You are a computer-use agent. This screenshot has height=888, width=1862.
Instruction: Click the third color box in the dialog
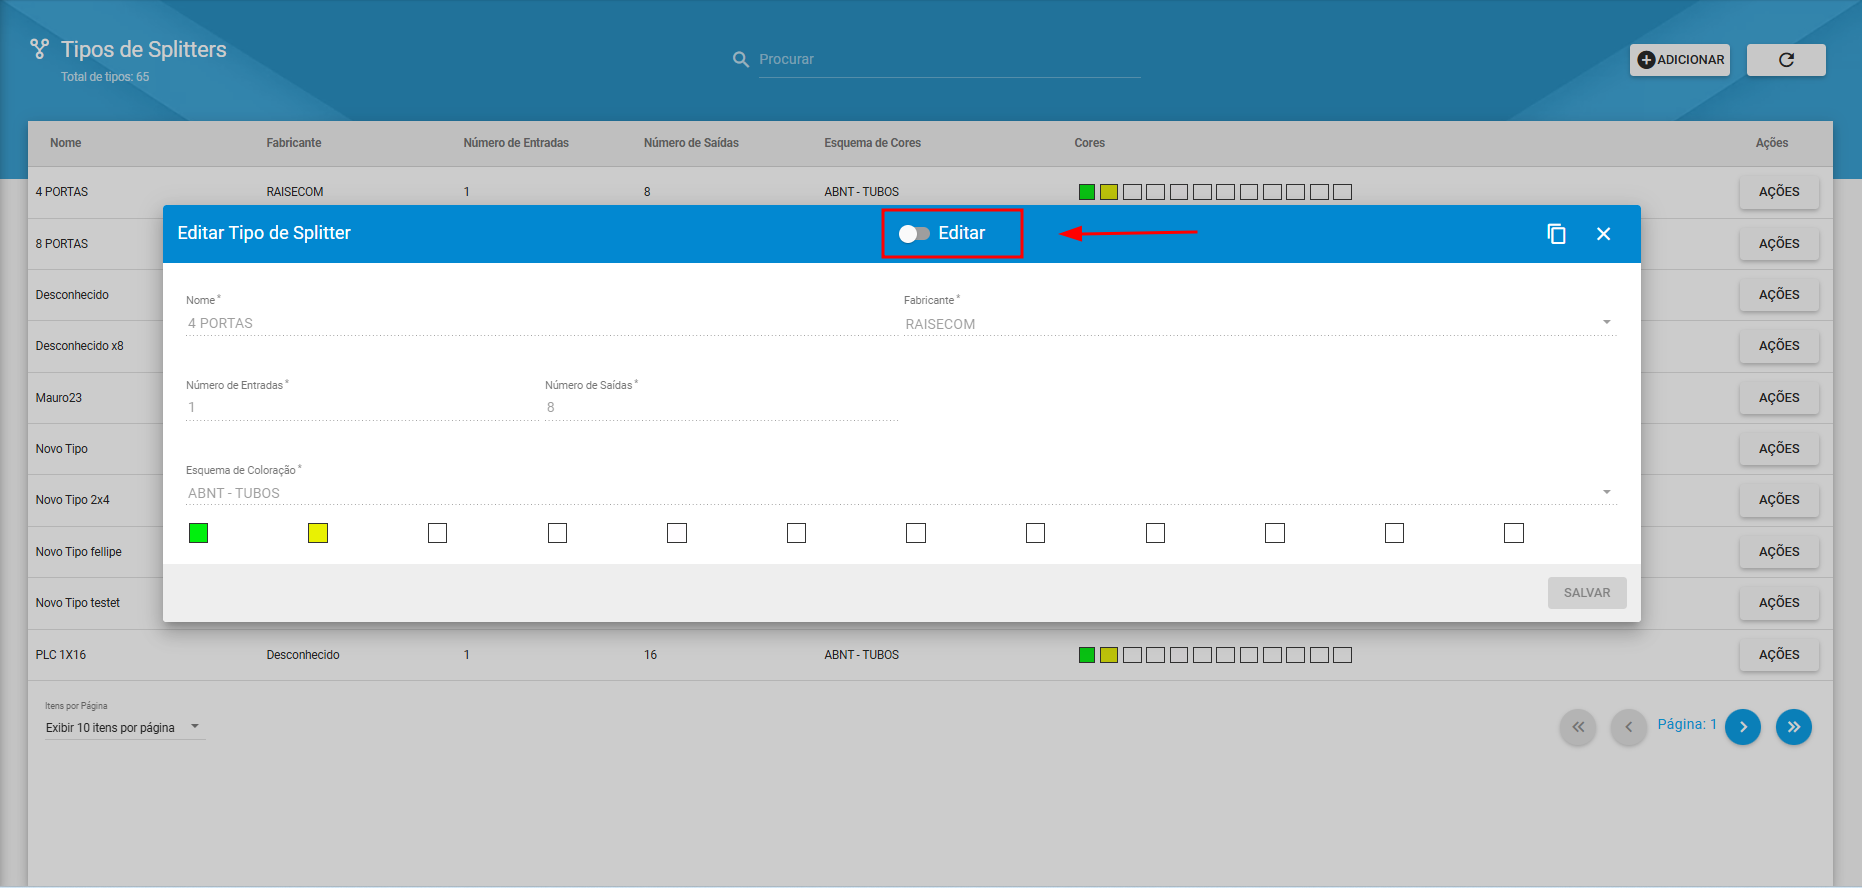(437, 533)
